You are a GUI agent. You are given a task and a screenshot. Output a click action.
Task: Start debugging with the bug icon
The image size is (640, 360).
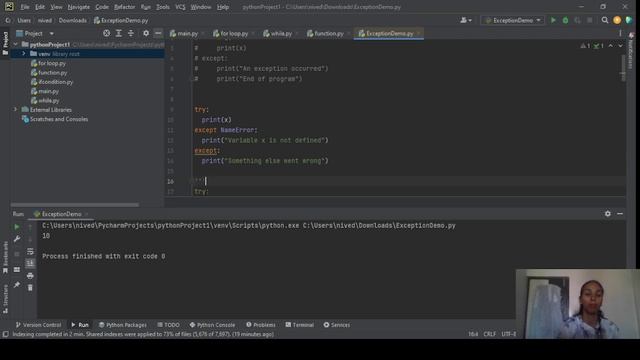565,20
